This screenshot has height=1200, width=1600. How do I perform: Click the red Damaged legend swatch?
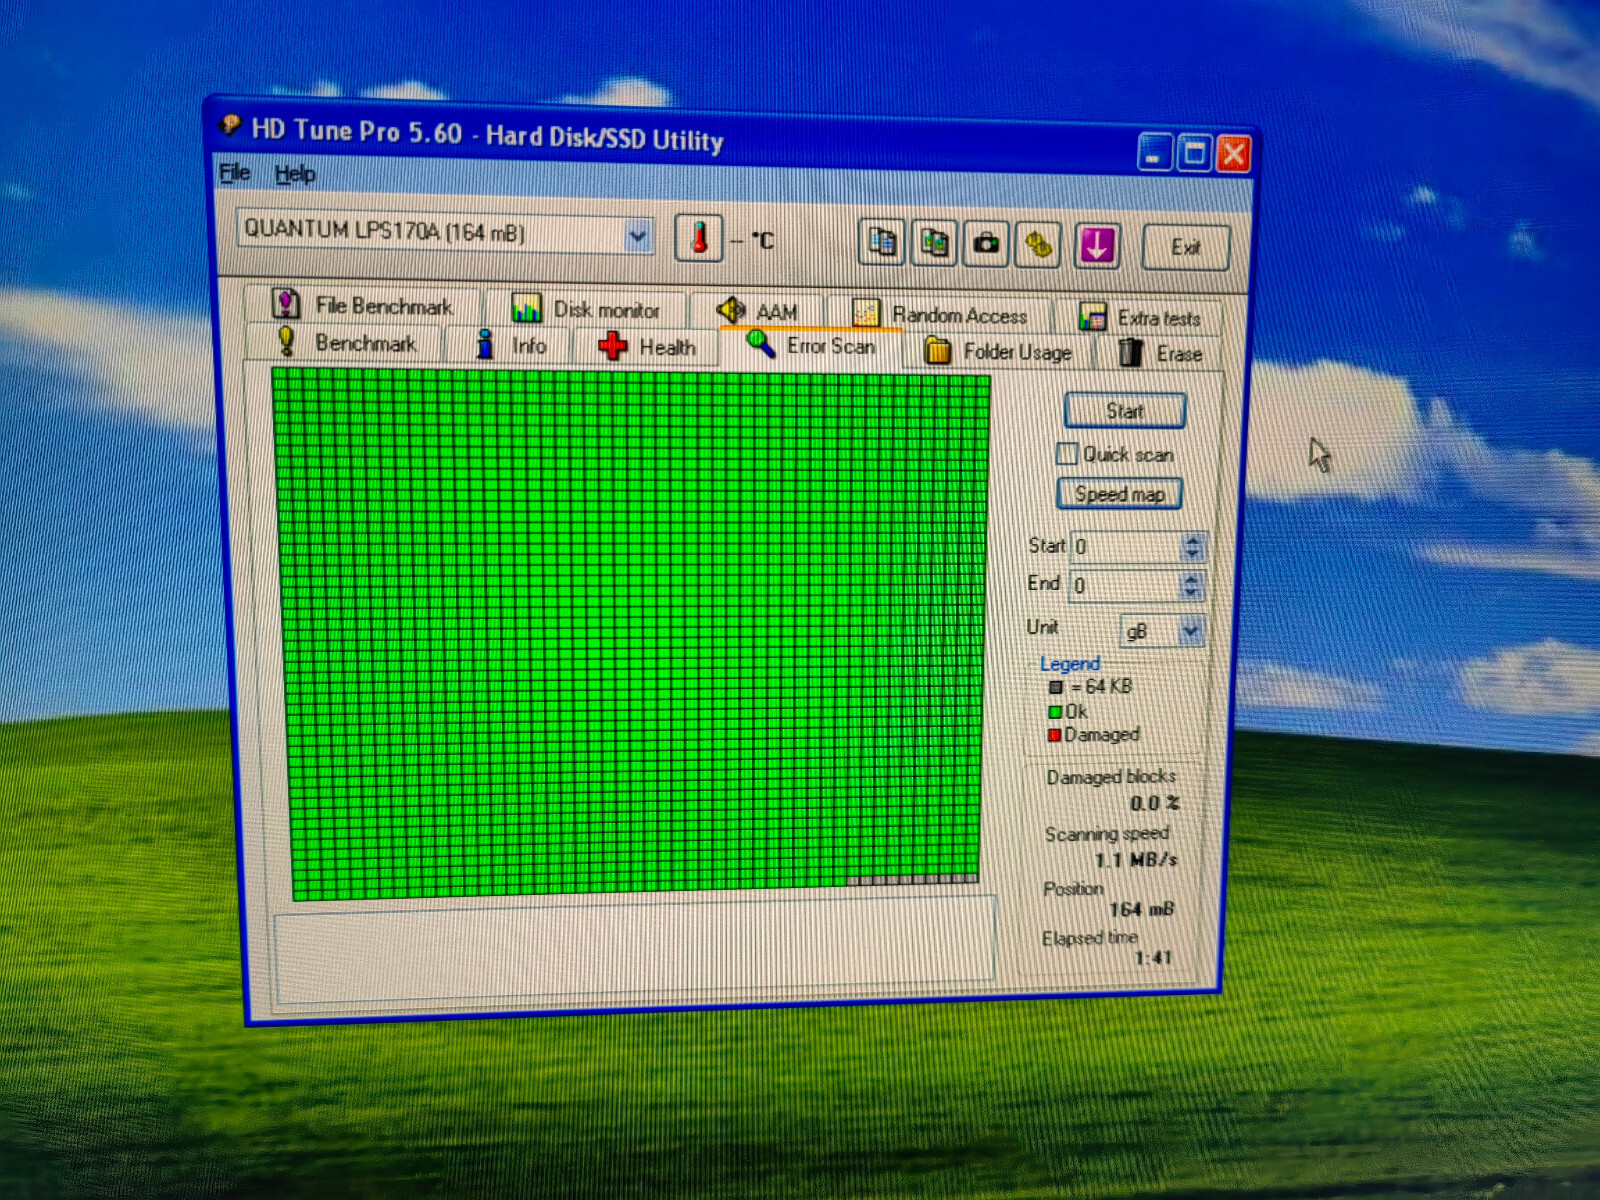1054,735
